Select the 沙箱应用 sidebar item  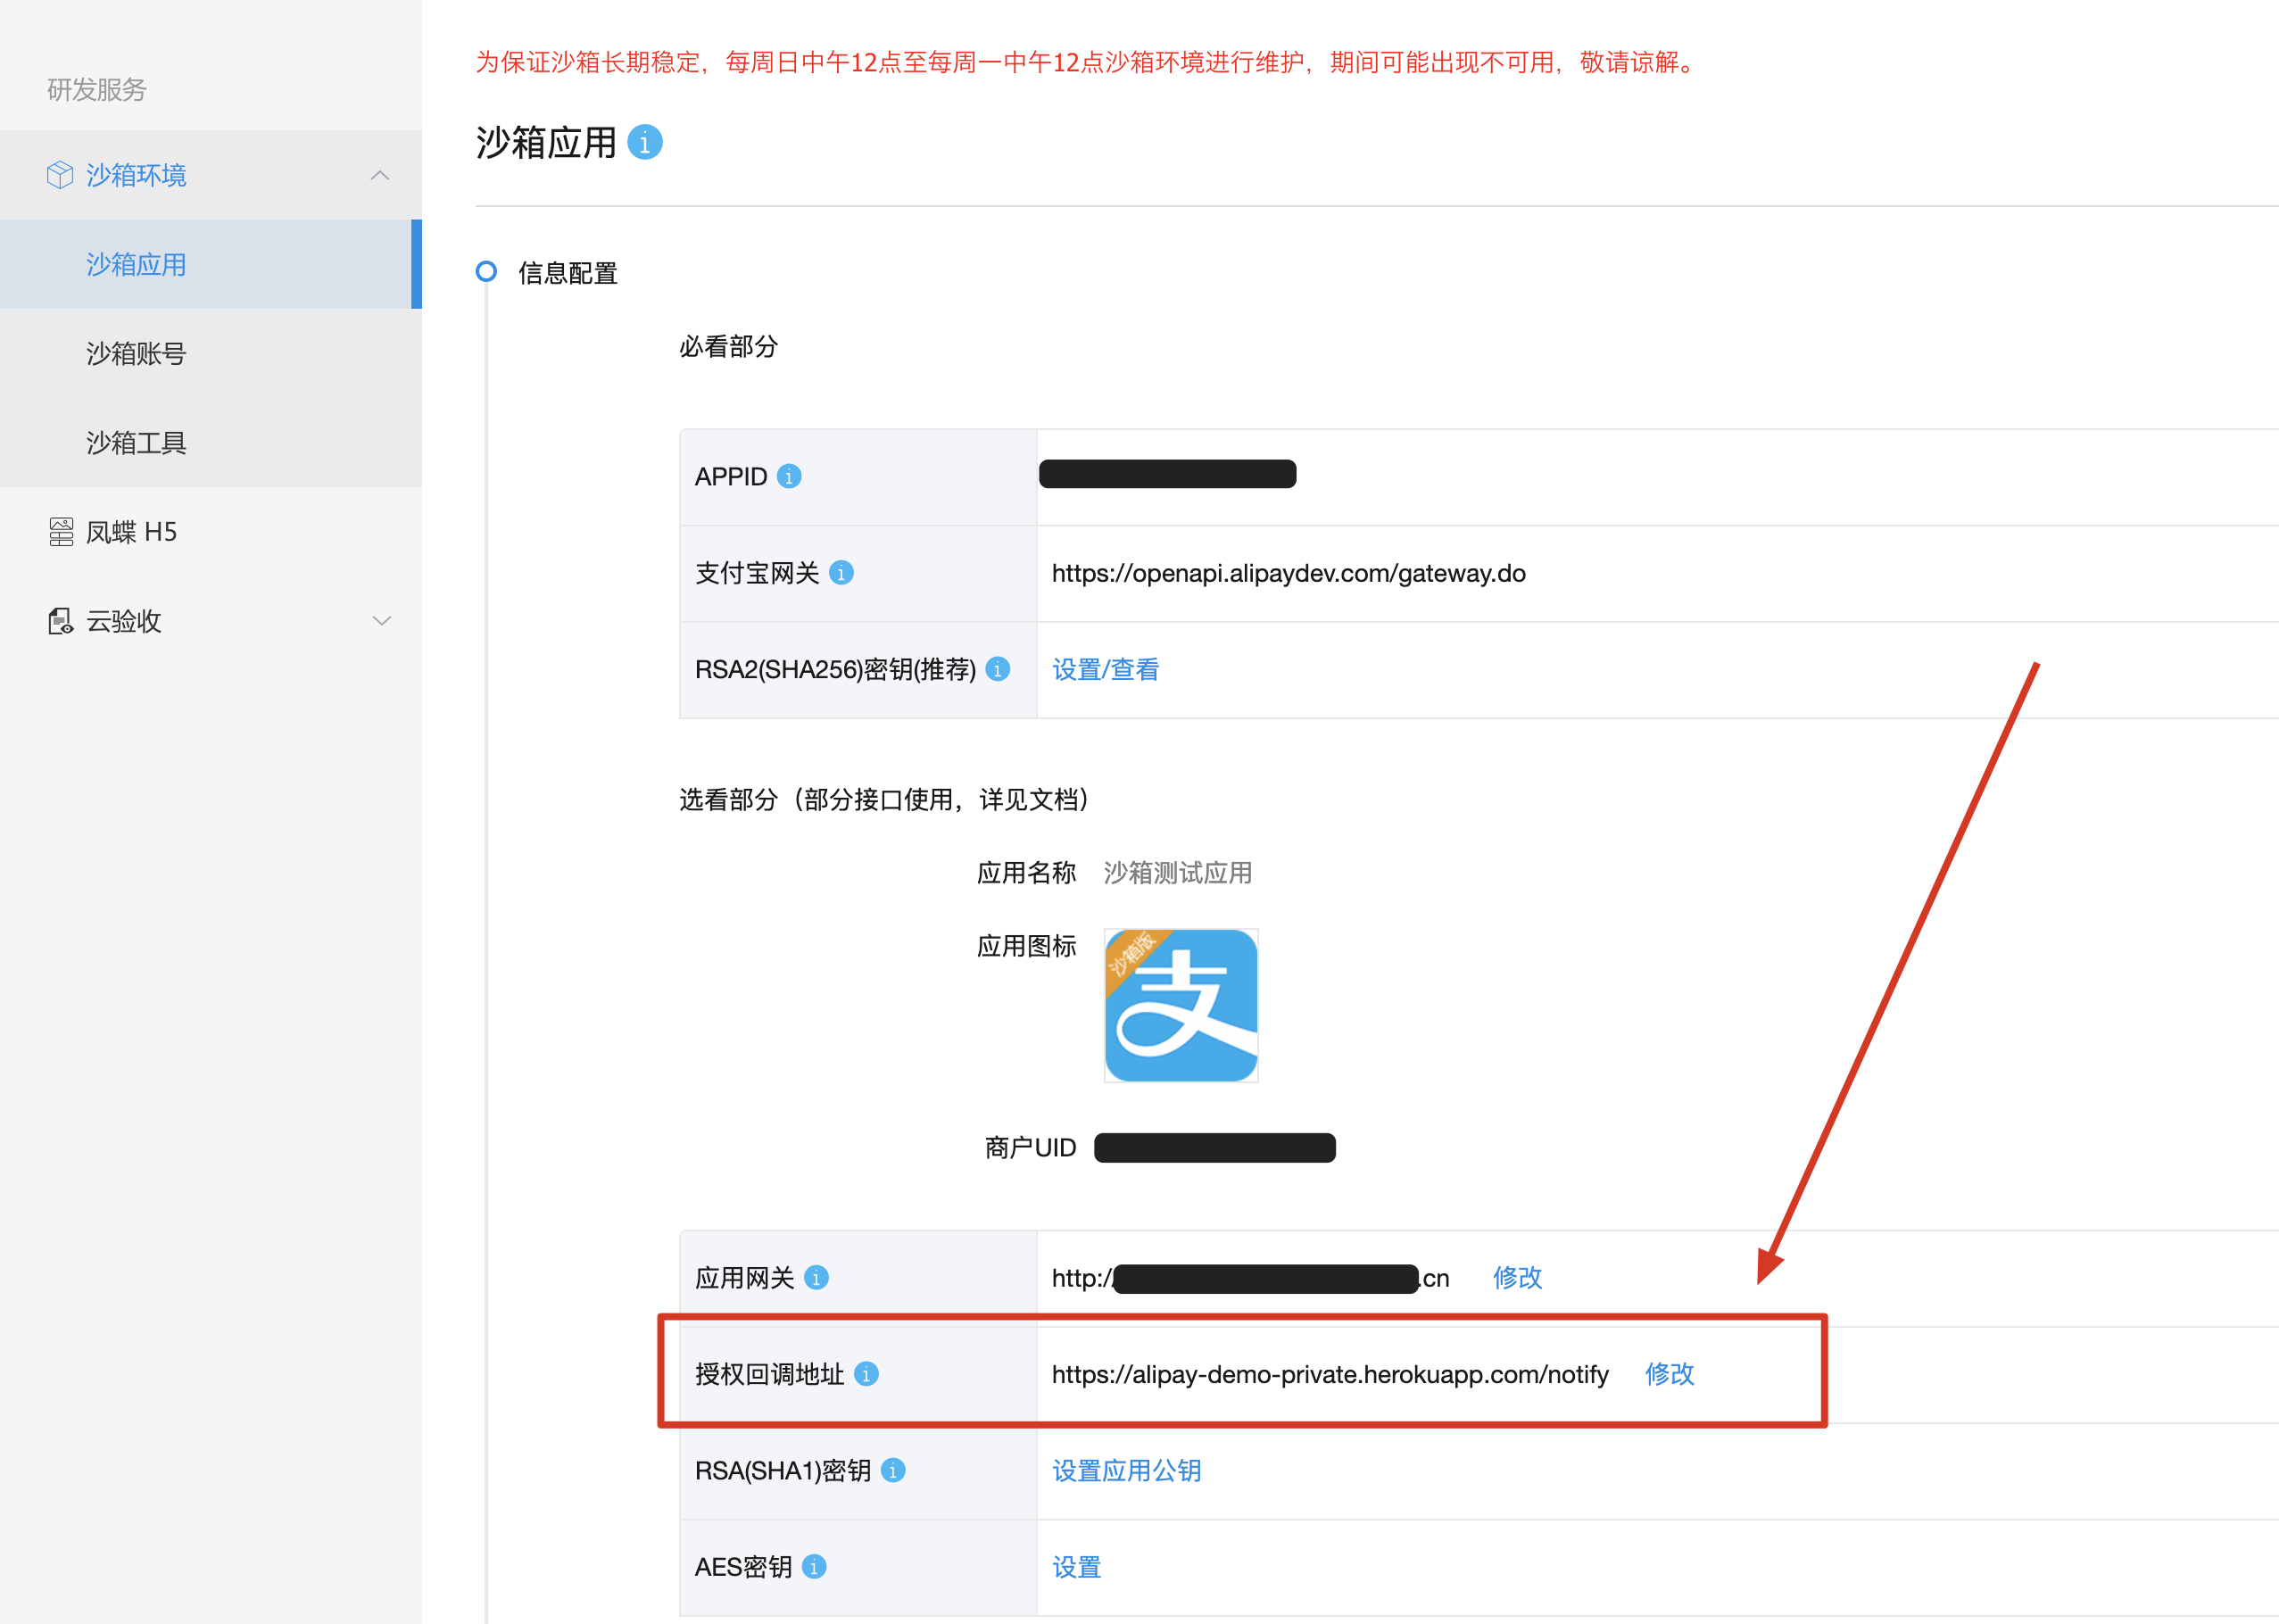[136, 264]
